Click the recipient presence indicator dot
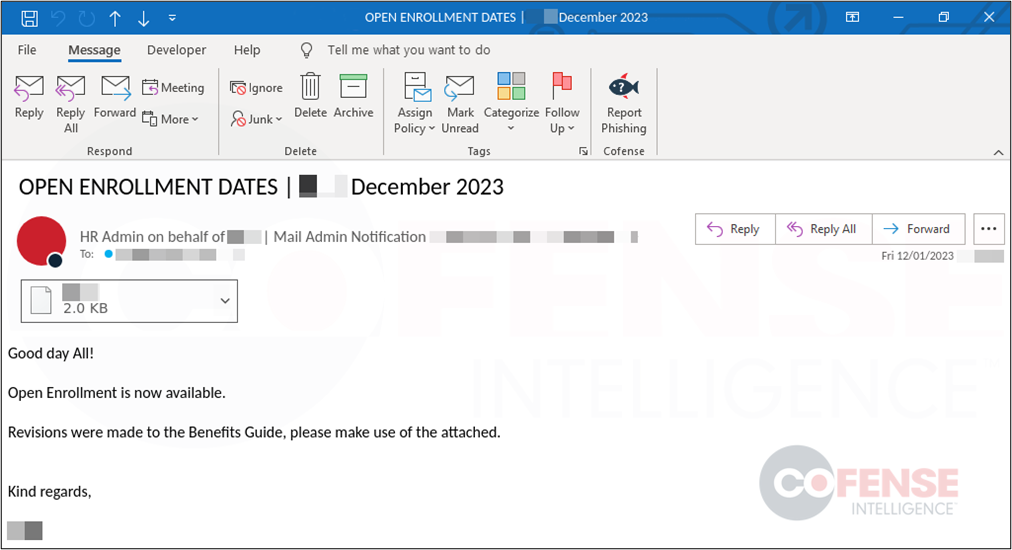 [x=108, y=254]
